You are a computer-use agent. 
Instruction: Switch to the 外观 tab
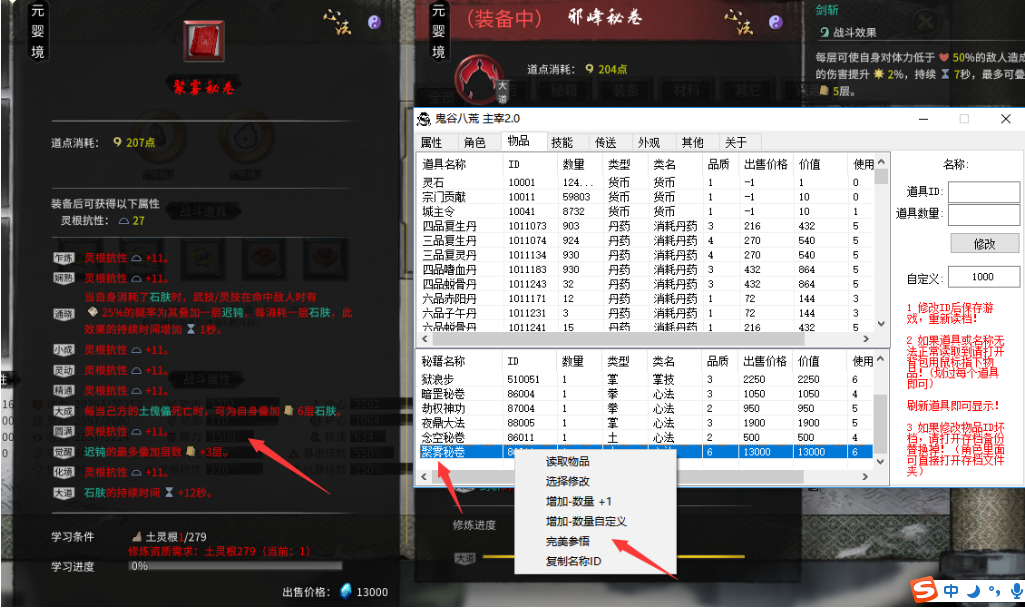(x=649, y=142)
